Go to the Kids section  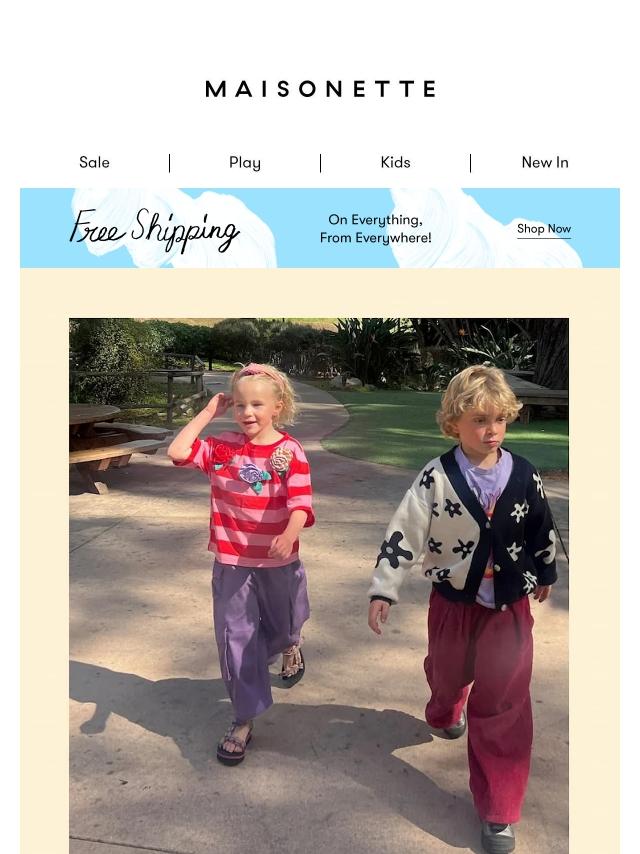click(x=395, y=162)
